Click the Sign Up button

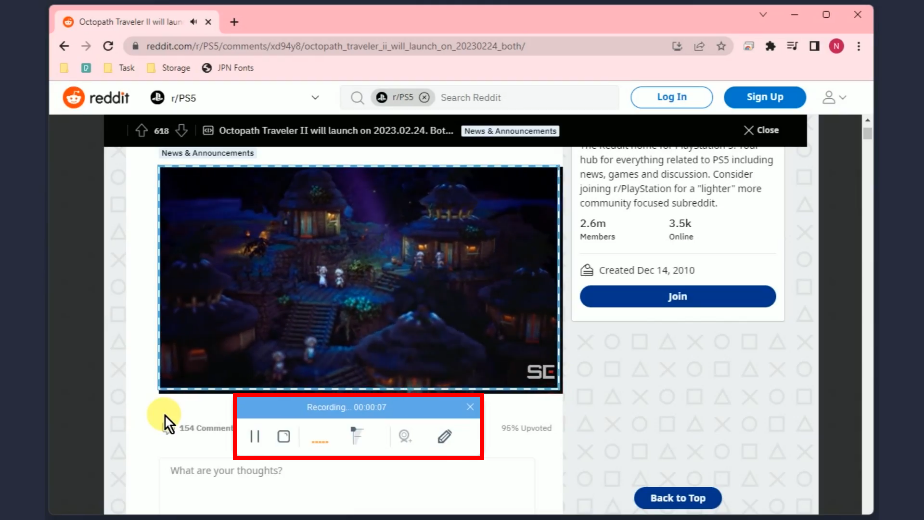[x=765, y=97]
